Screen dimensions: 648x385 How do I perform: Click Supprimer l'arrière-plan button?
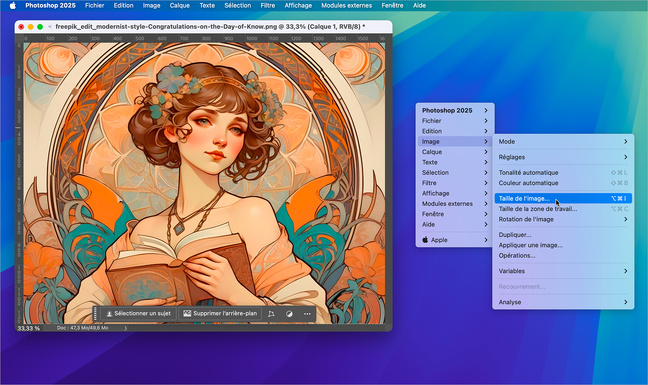[220, 314]
